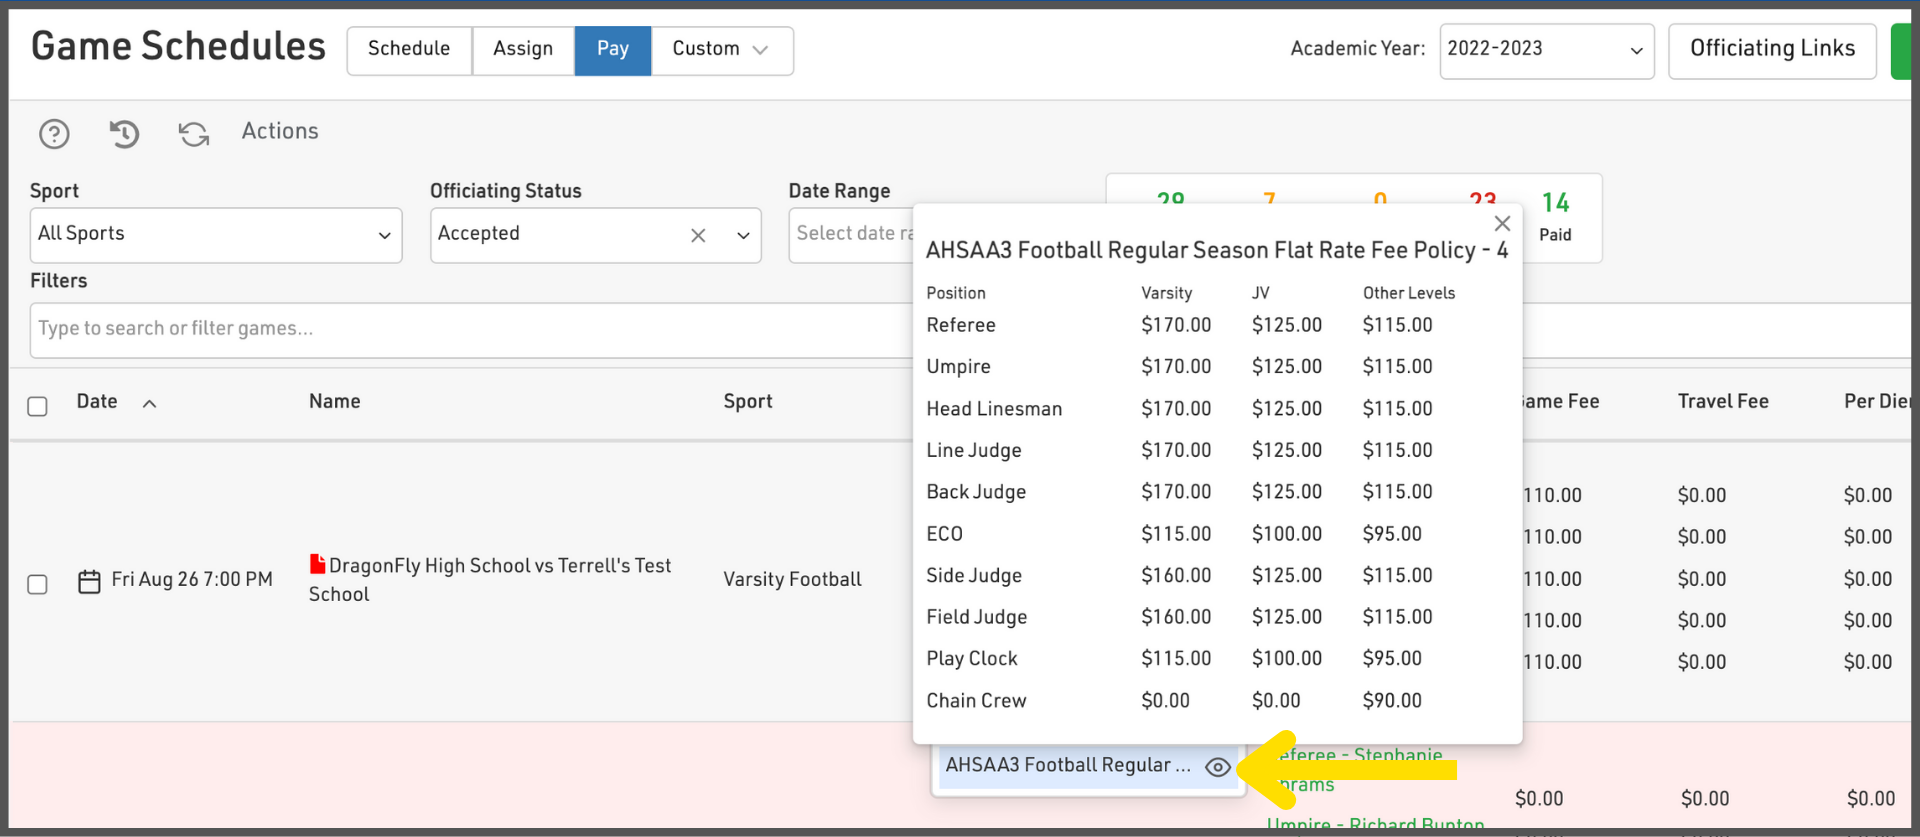
Task: Click the red document icon next to DragonFly
Action: coord(317,564)
